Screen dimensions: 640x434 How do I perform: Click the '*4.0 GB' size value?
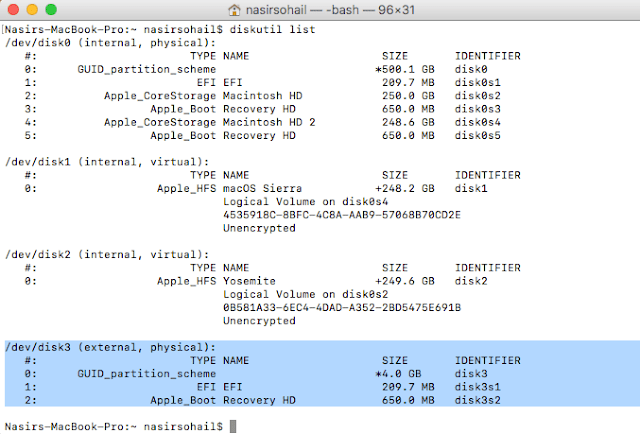(398, 374)
